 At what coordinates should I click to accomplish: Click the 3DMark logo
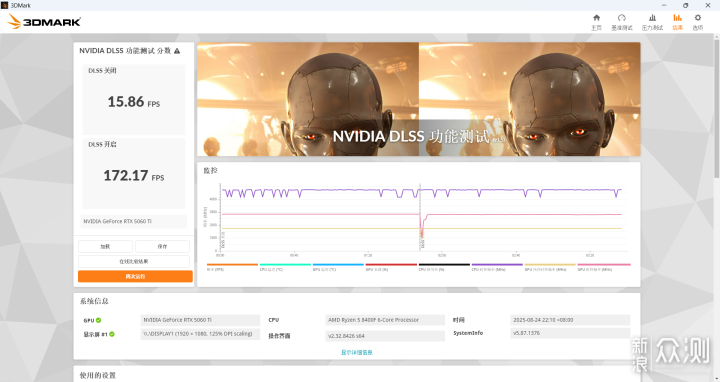pos(44,21)
